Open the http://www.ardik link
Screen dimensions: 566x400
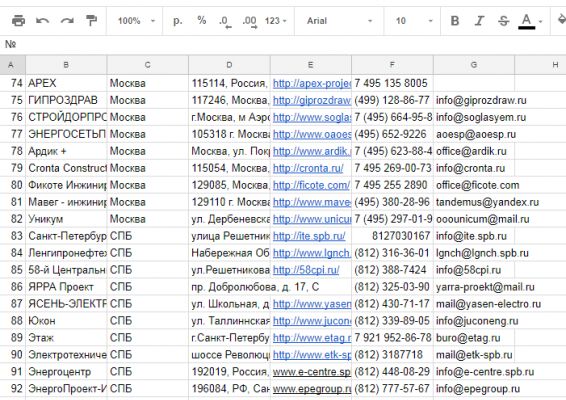312,151
